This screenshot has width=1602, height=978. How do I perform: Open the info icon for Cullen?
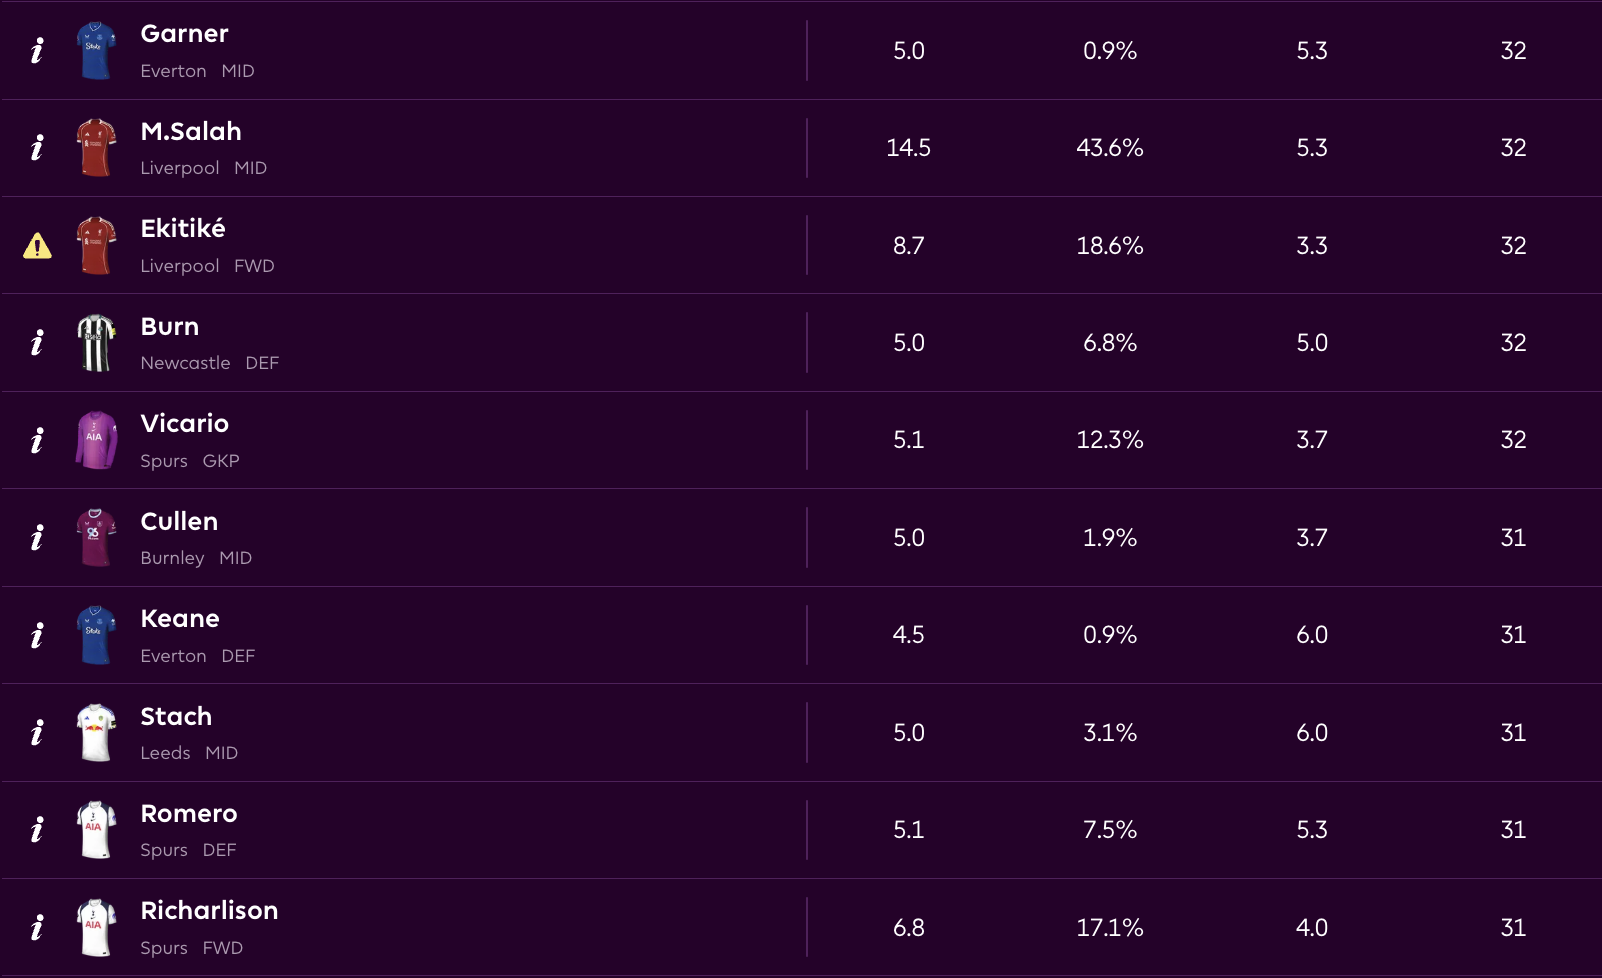click(37, 538)
